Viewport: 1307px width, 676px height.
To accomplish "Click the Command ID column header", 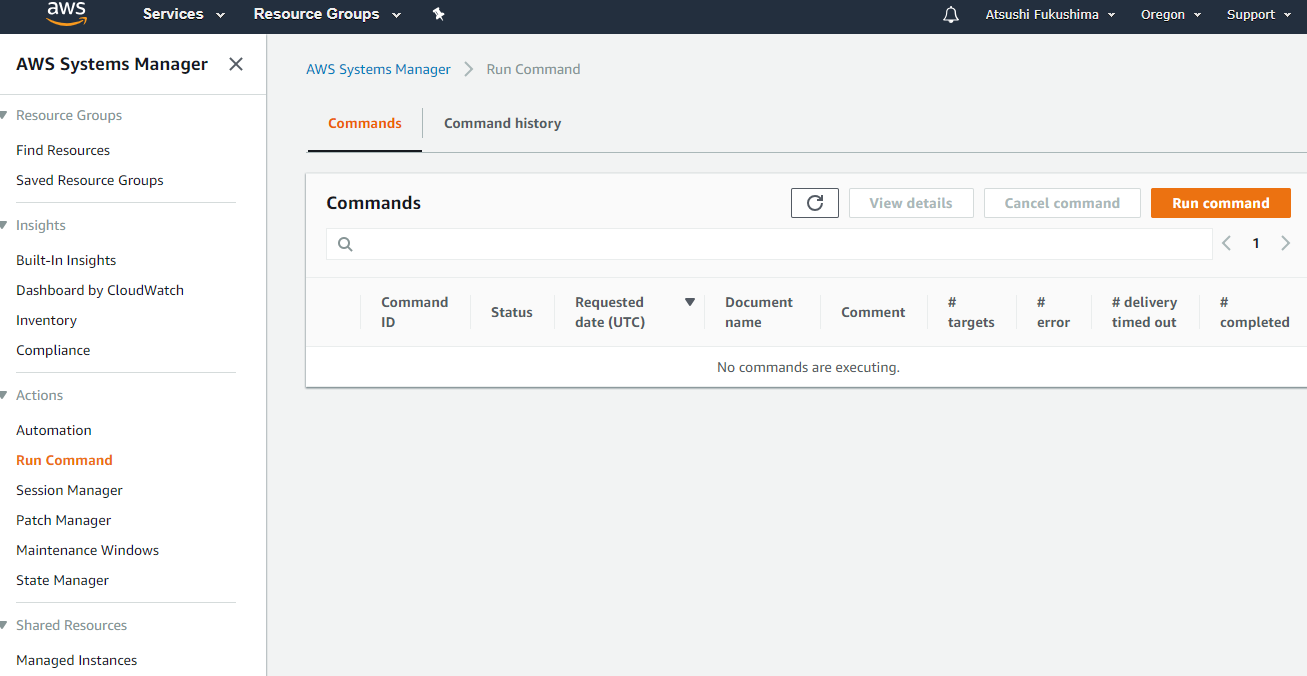I will [x=414, y=312].
